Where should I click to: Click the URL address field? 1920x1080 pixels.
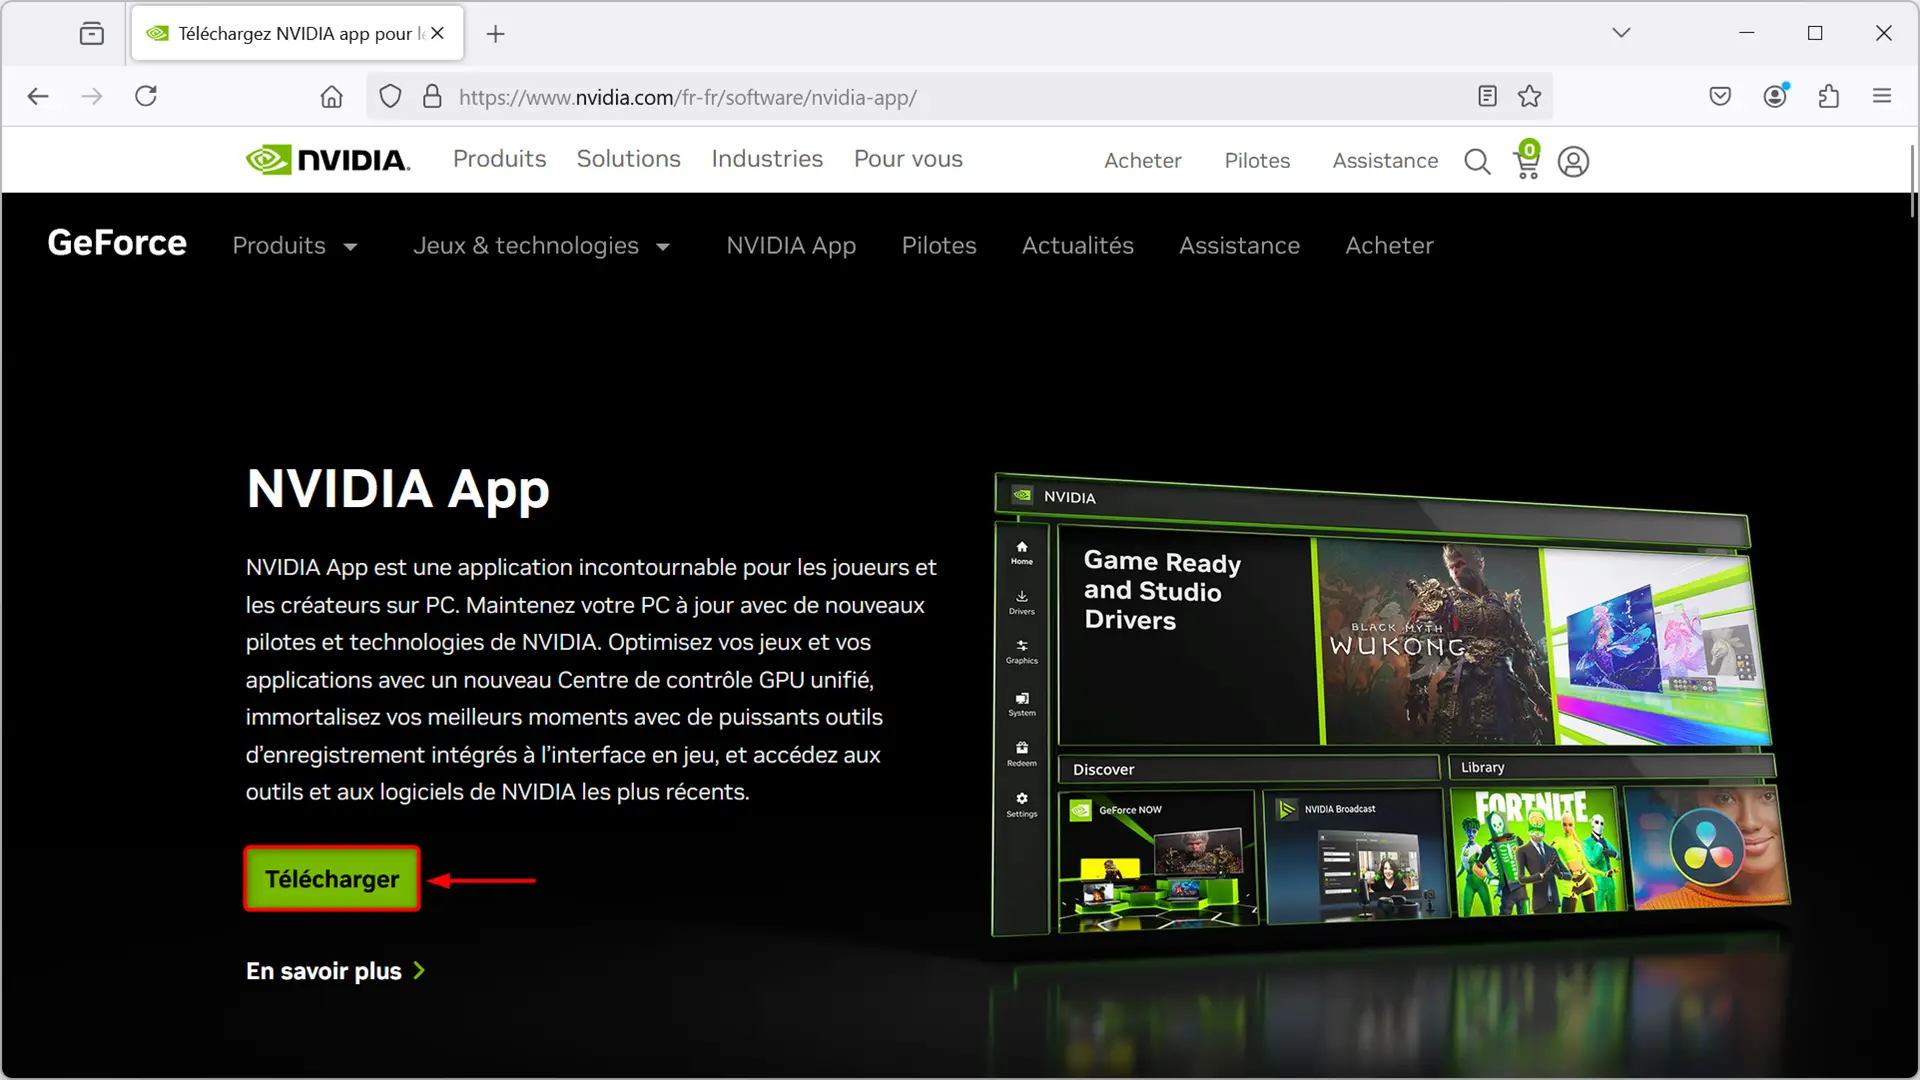click(960, 97)
